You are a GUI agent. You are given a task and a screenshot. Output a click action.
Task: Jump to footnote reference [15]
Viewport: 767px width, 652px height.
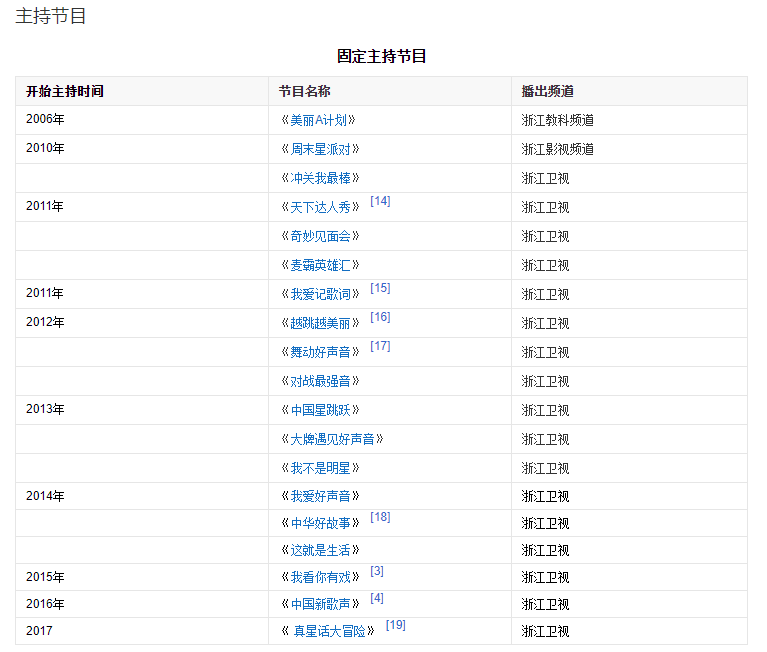[x=380, y=288]
